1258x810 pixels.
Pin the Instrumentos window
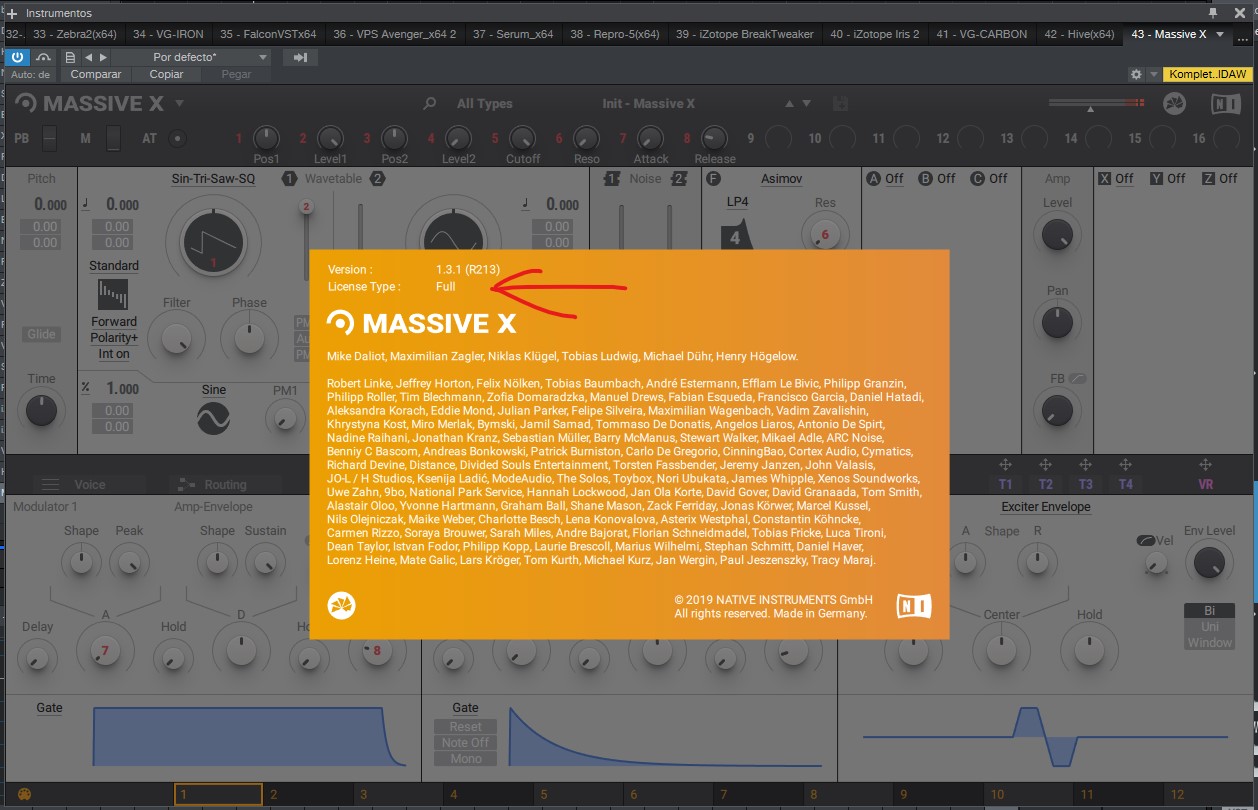[1213, 13]
